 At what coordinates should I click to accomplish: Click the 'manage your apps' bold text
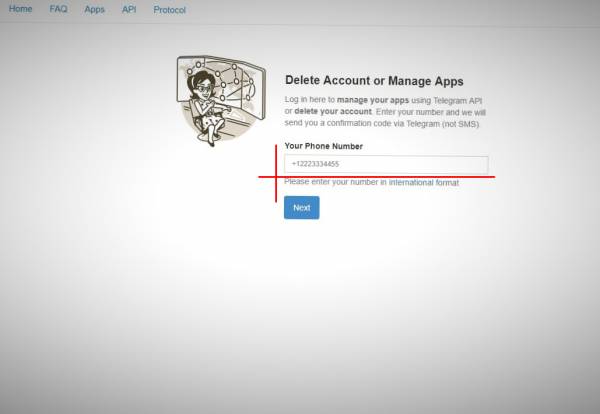click(373, 100)
